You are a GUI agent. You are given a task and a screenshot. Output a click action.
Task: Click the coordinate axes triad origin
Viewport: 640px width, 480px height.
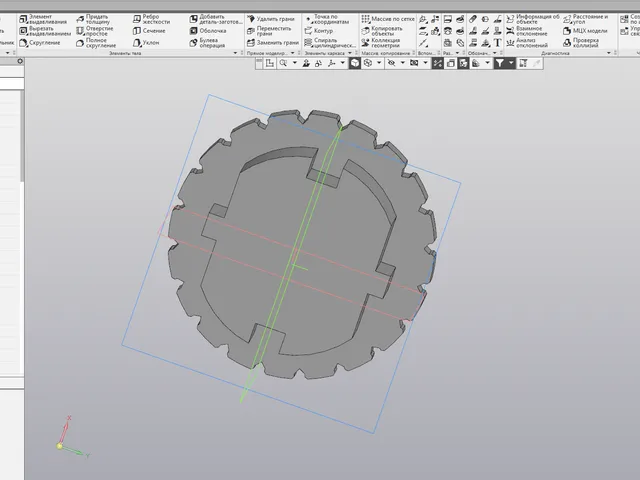pos(60,446)
